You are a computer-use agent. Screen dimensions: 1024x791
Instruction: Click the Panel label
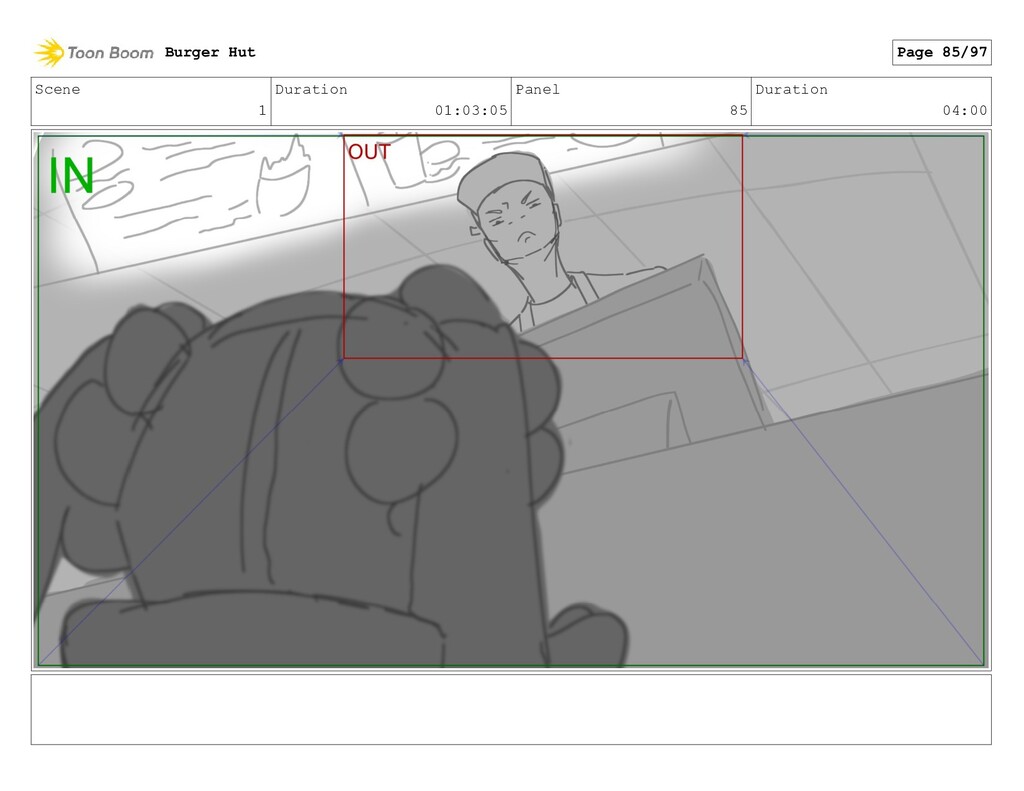pyautogui.click(x=537, y=89)
